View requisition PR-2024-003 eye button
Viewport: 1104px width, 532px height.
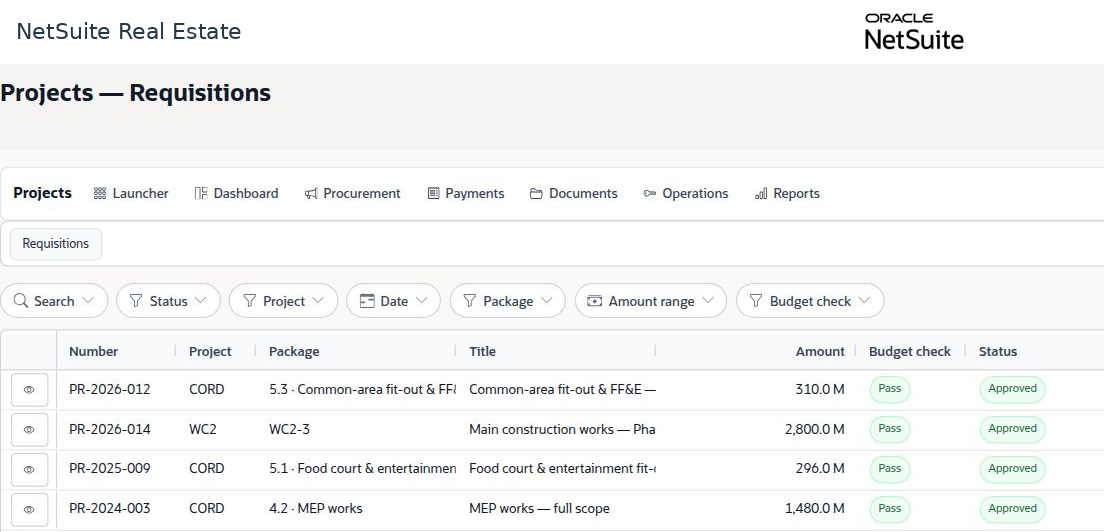coord(30,509)
